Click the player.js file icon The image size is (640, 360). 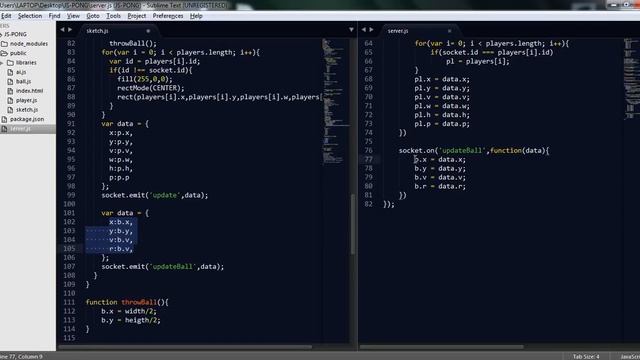coord(10,100)
